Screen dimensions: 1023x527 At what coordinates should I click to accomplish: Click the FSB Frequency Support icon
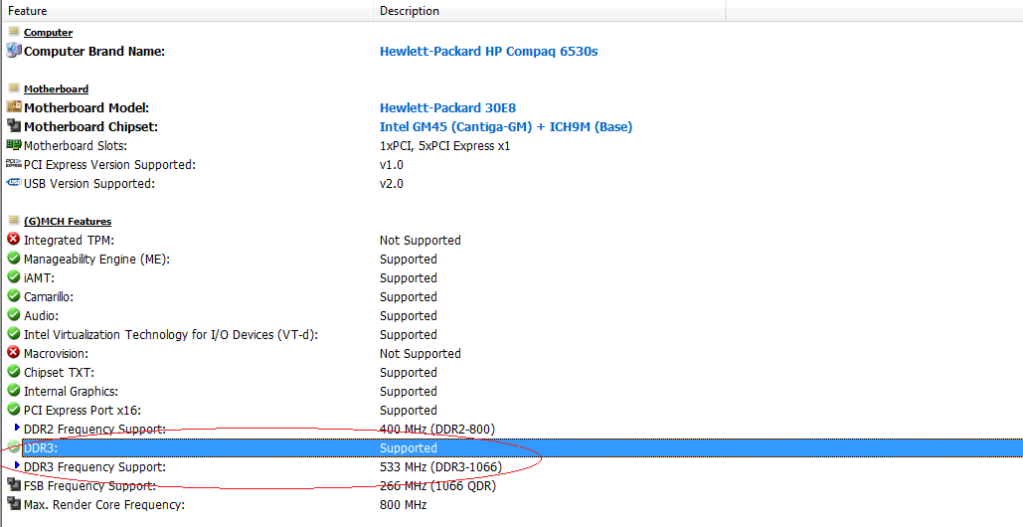13,486
